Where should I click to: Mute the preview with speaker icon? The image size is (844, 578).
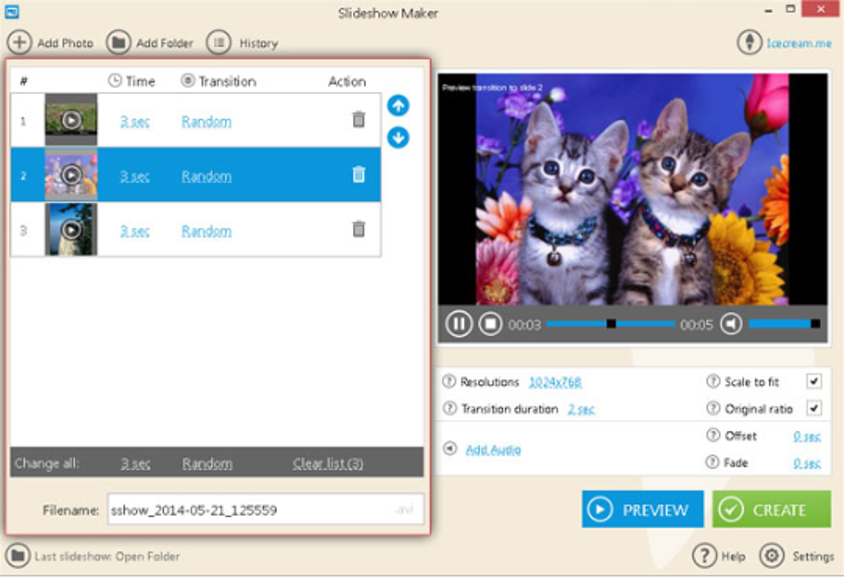point(731,324)
